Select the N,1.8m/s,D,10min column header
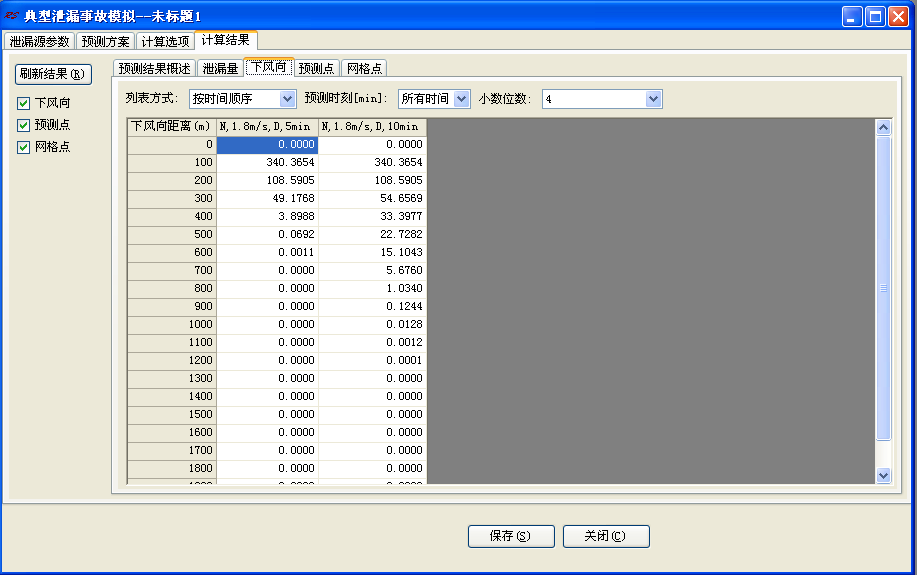Viewport: 917px width, 575px height. (373, 126)
